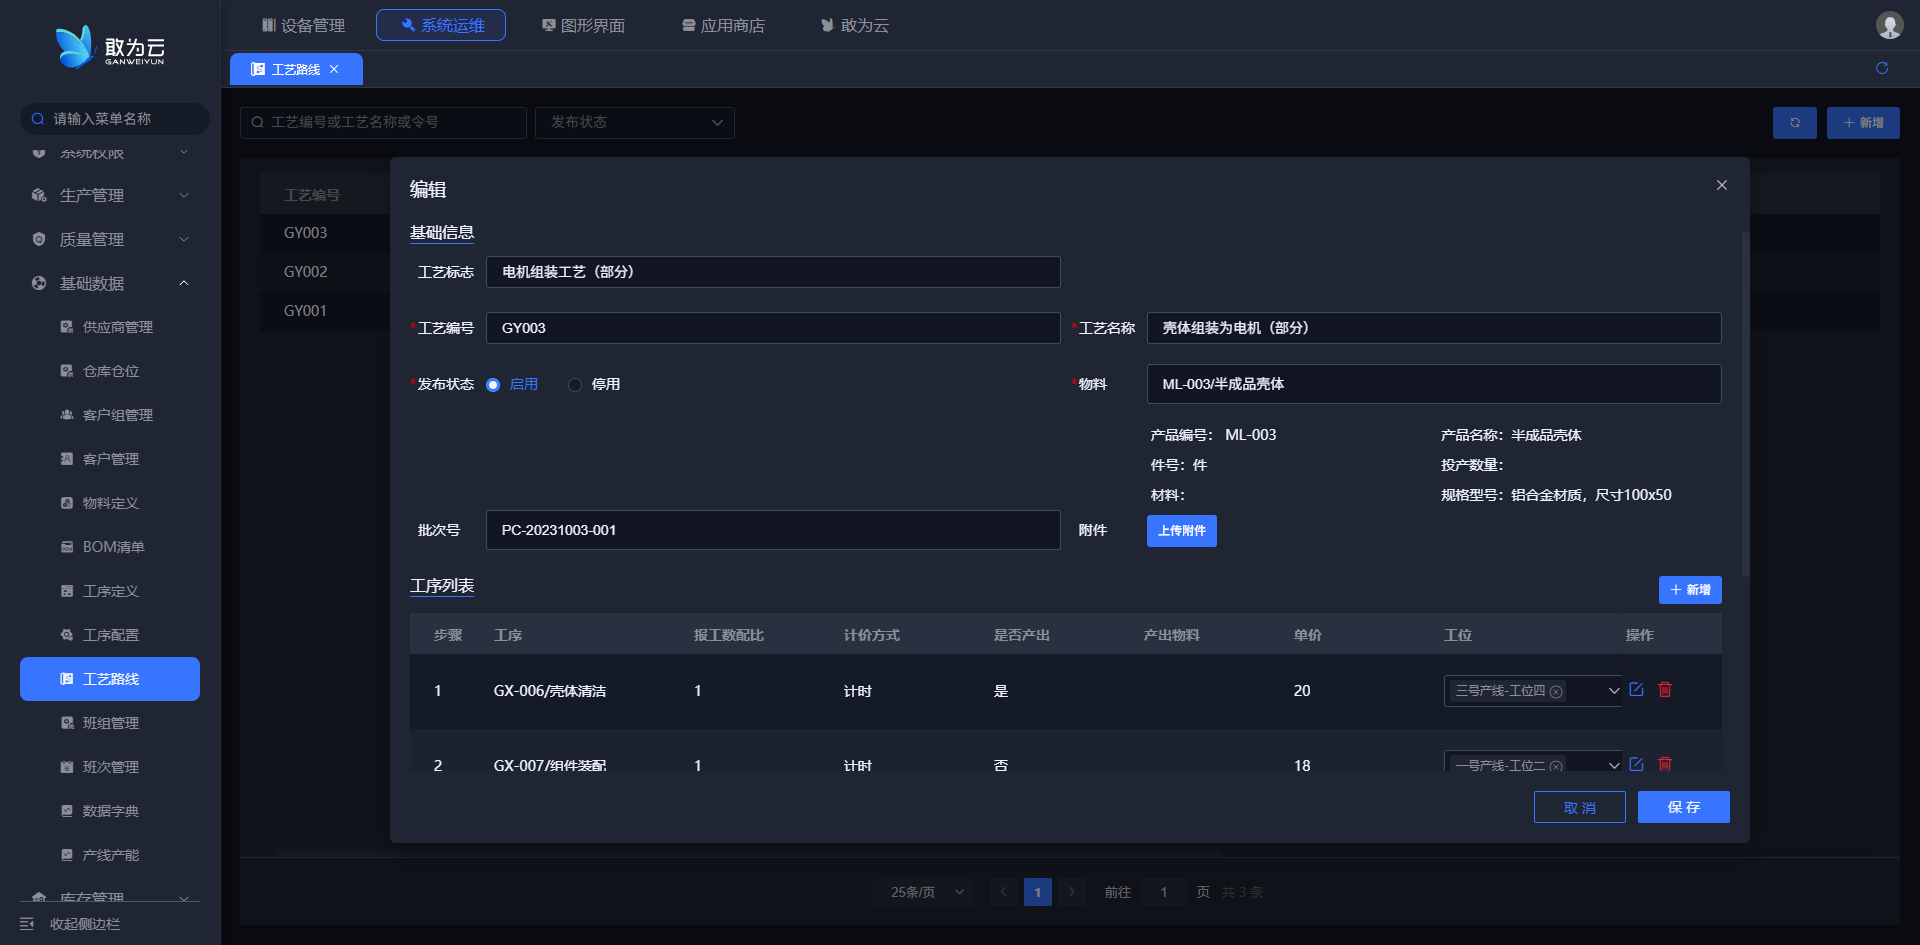Close the 工艺路线 tab with its X icon
The width and height of the screenshot is (1920, 945).
(x=334, y=69)
